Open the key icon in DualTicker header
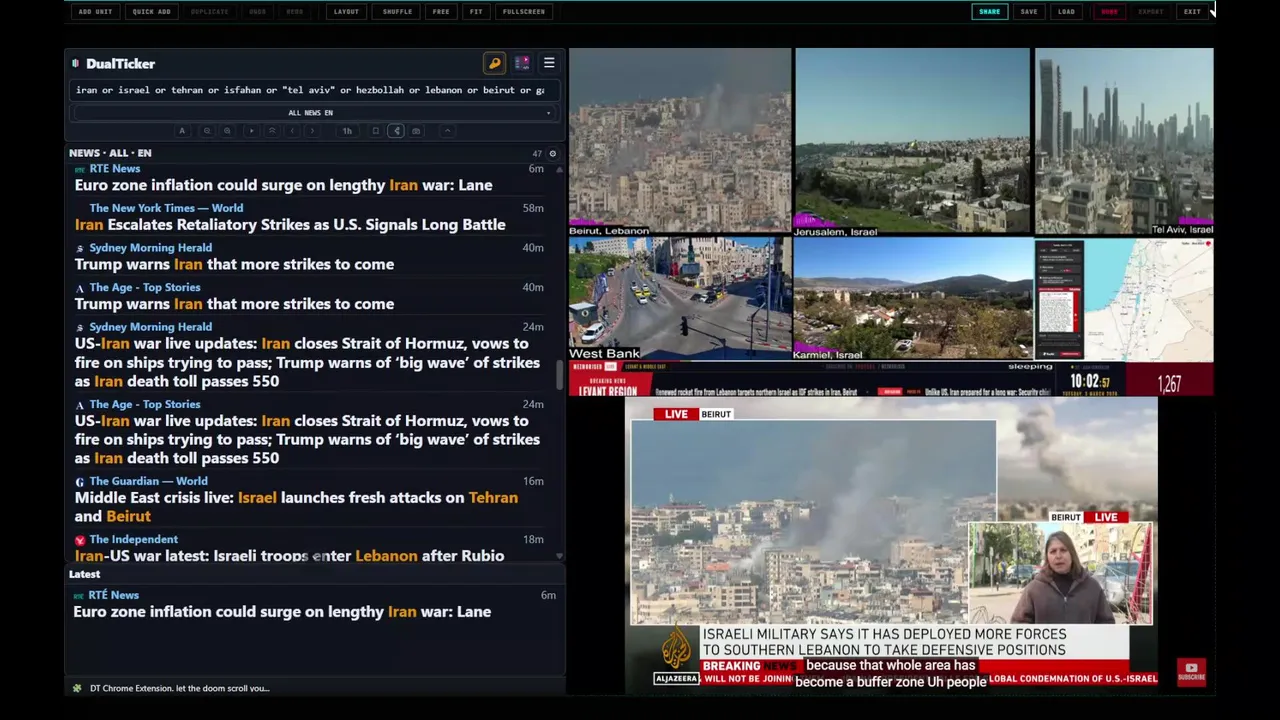Viewport: 1280px width, 720px height. 494,63
